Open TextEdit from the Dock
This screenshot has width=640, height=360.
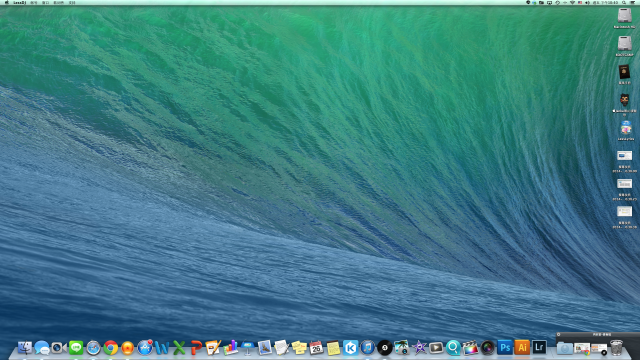click(282, 347)
